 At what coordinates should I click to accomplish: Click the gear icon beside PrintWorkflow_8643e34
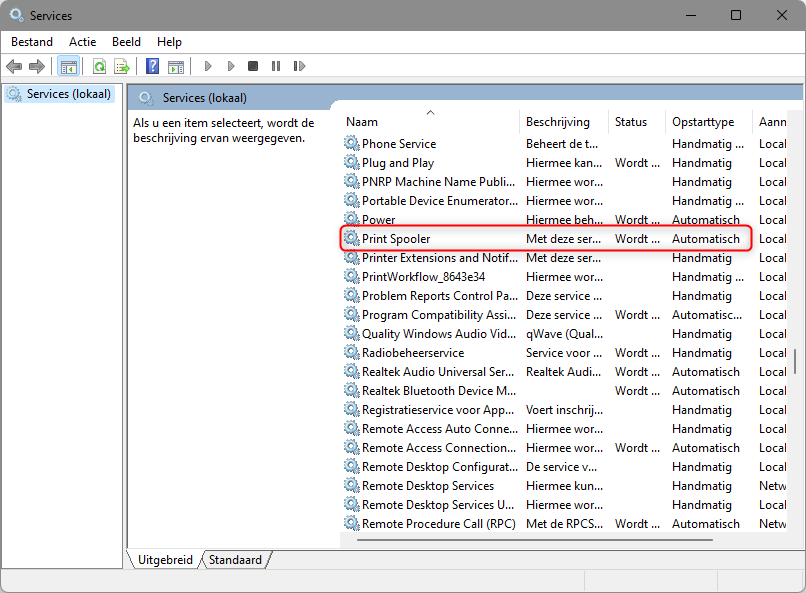tap(352, 276)
